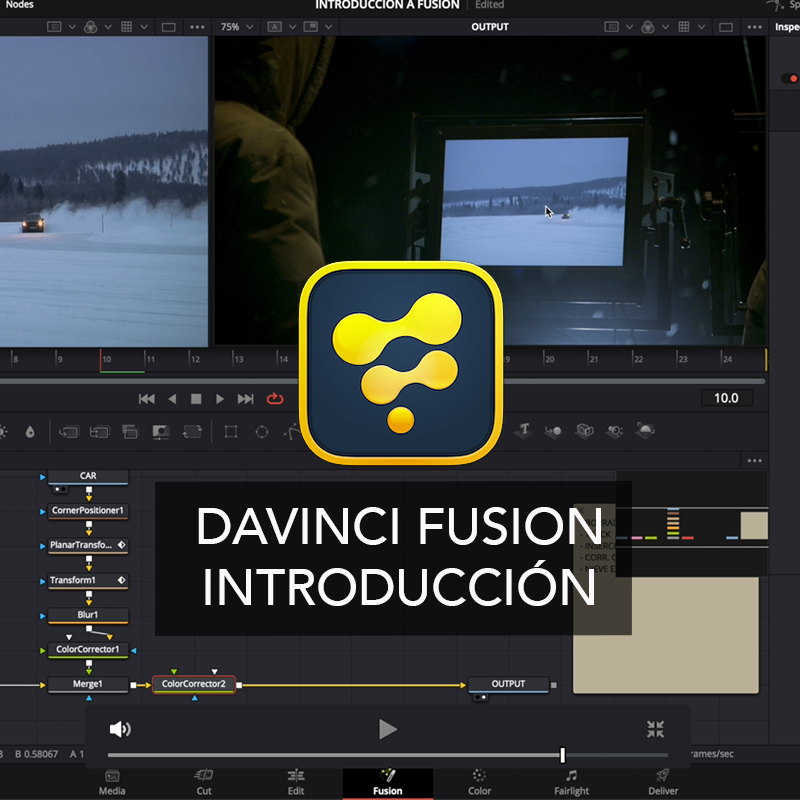Viewport: 800px width, 800px height.
Task: Switch to the Edit page
Action: (296, 783)
